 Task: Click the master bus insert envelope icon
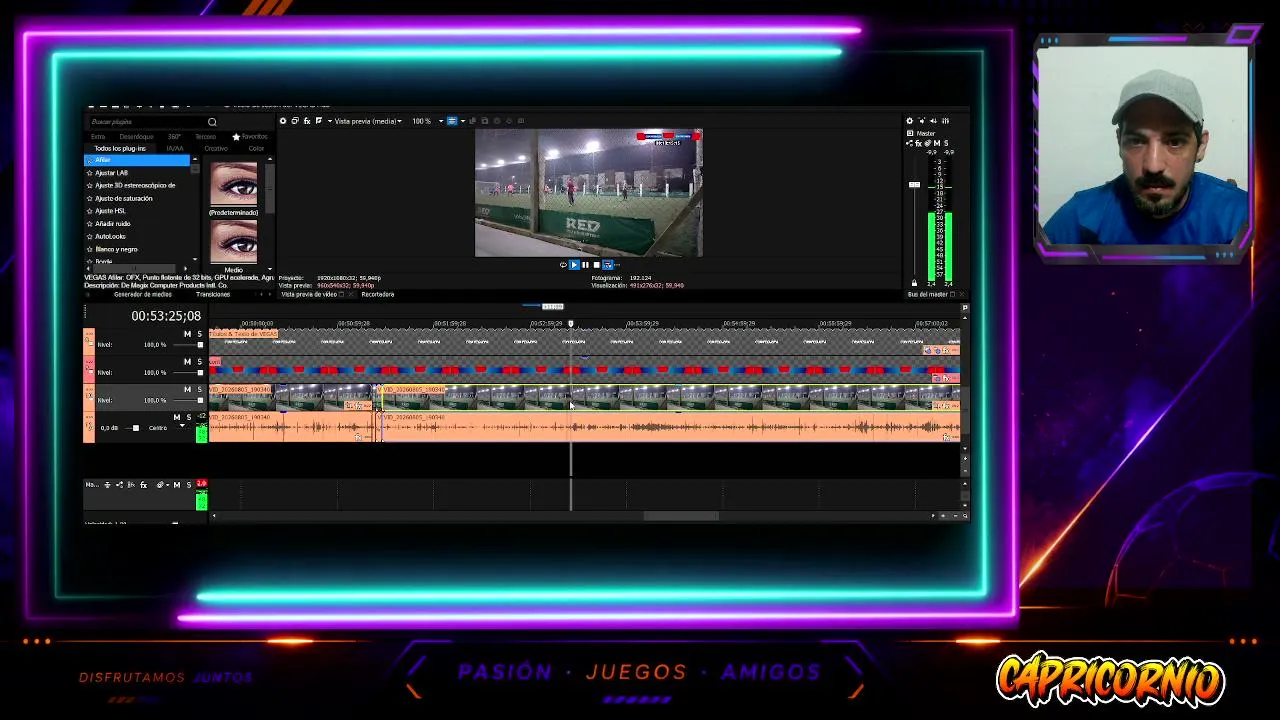coord(119,485)
